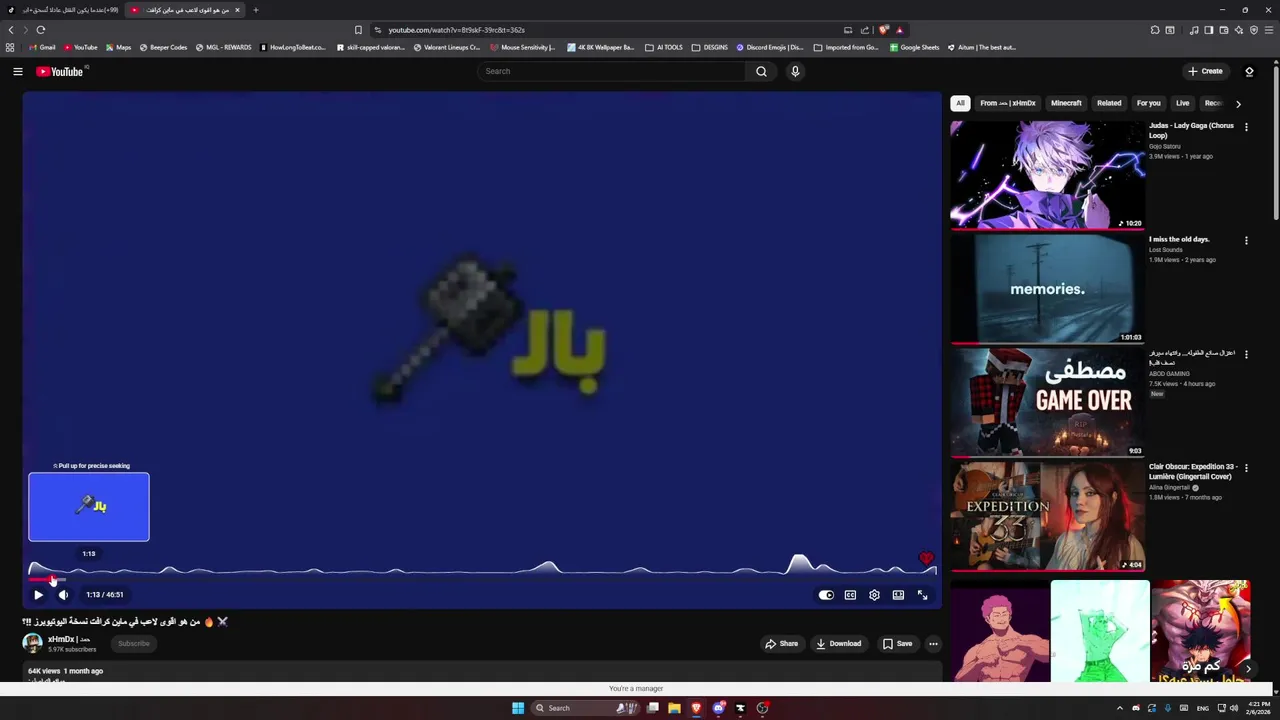
Task: Open the xHmDx channel avatar
Action: click(x=32, y=643)
